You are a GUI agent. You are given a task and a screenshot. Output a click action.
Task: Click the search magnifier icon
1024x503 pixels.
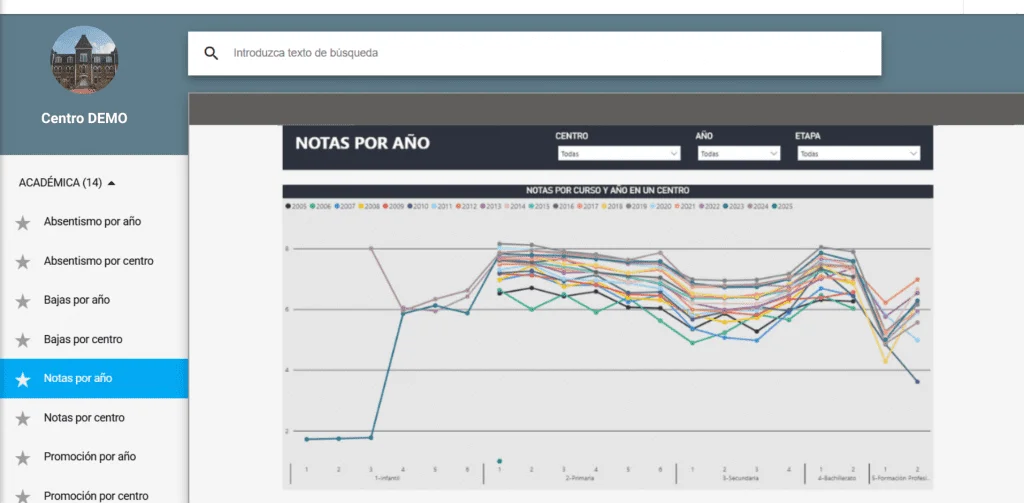coord(211,53)
